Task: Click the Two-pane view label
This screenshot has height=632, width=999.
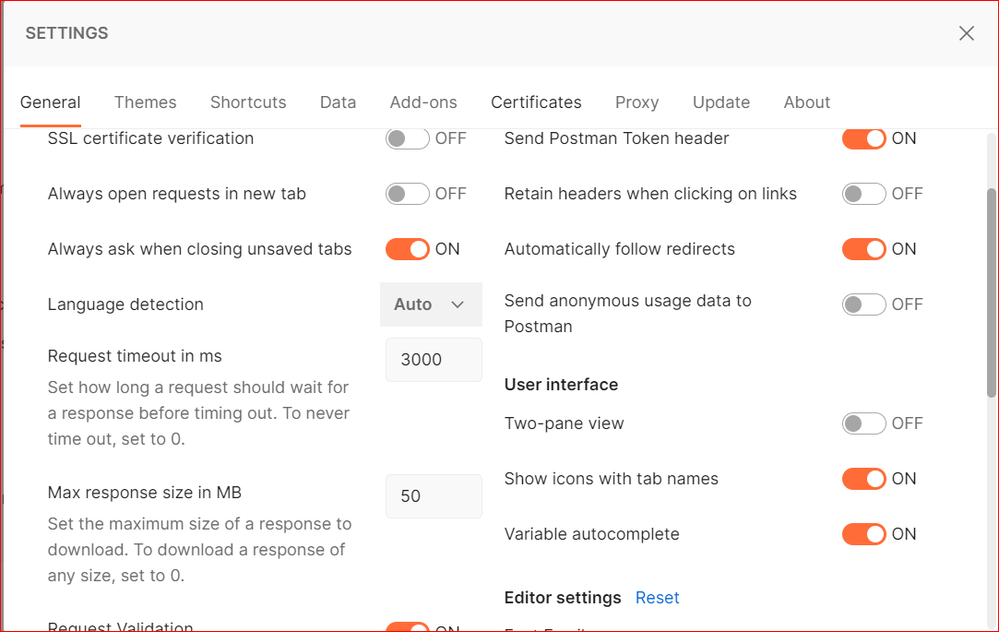Action: [564, 424]
